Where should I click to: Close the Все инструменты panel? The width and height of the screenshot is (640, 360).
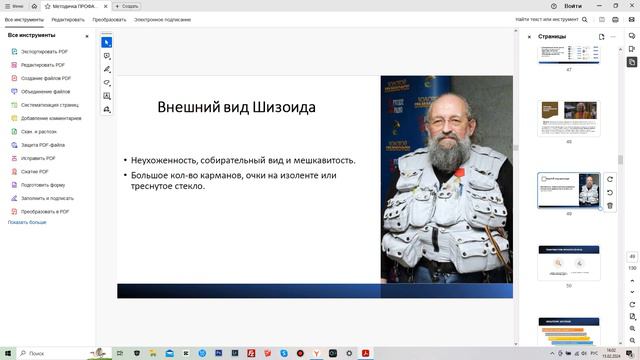point(87,36)
